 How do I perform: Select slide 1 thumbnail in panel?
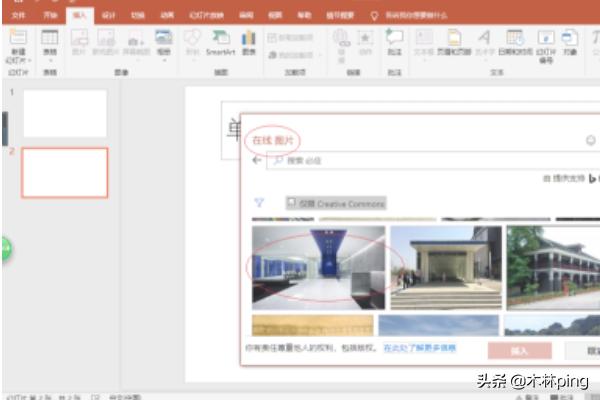point(65,113)
